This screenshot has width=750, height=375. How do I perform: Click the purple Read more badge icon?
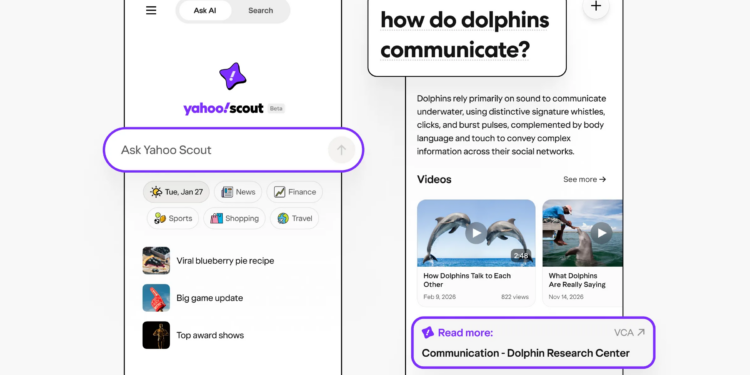pos(428,332)
